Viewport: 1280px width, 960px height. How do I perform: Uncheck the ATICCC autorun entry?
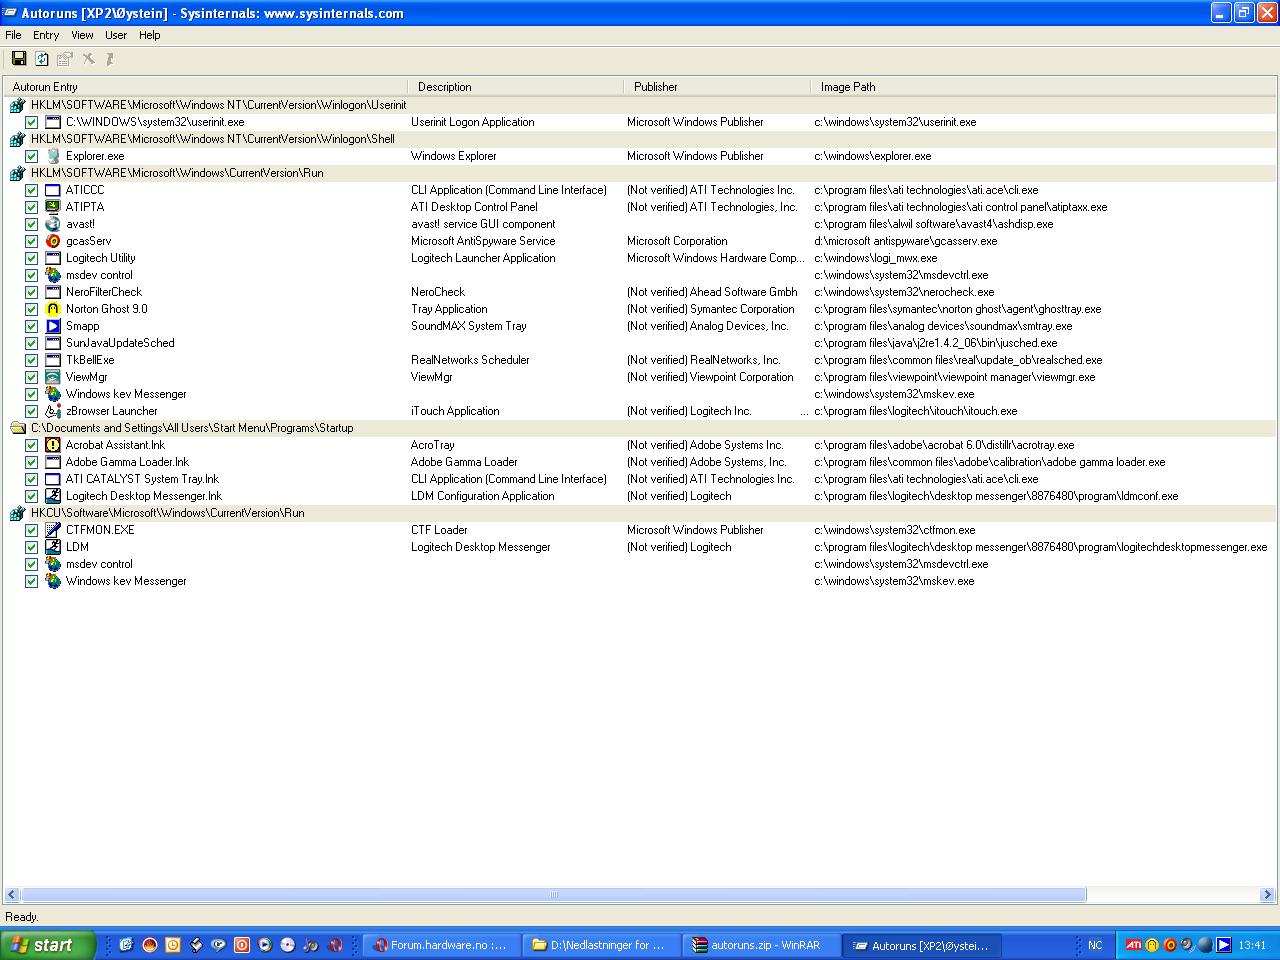[x=31, y=190]
